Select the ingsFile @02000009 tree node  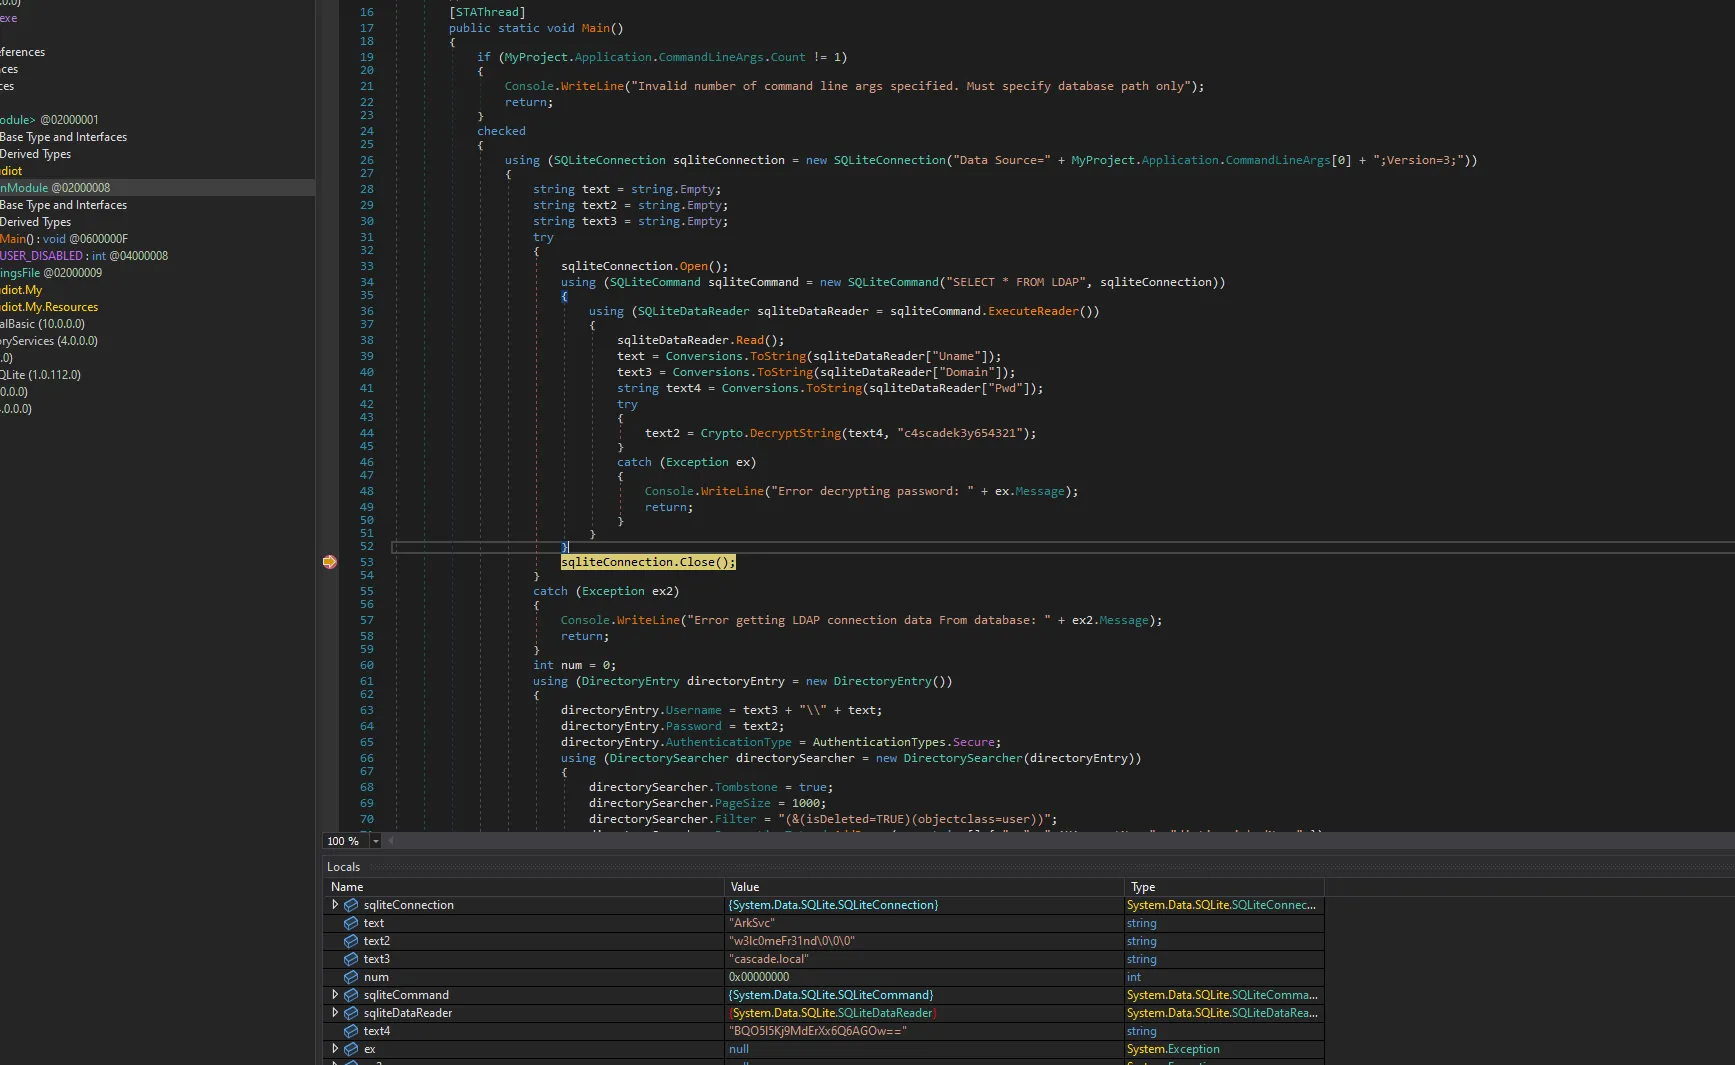pos(51,273)
